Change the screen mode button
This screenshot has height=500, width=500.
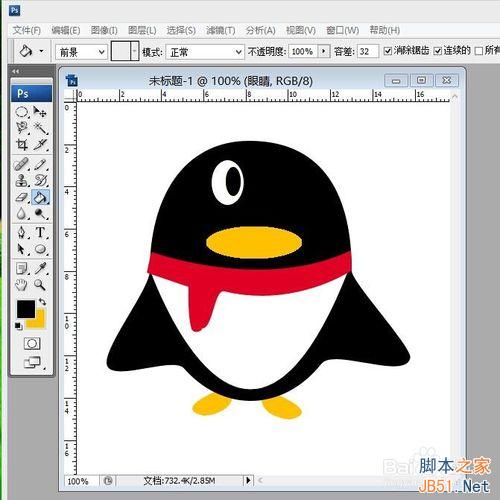(32, 362)
